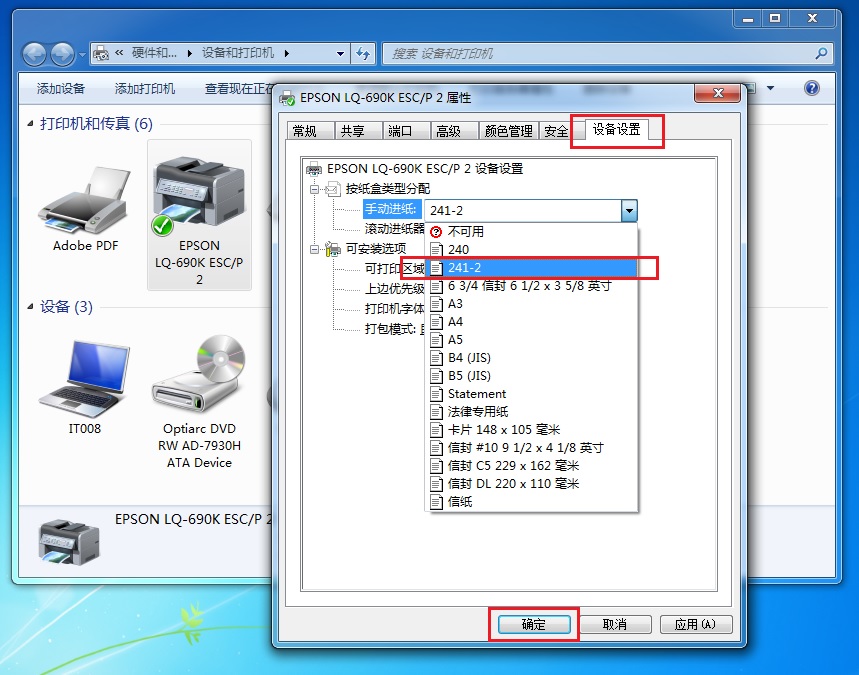Image resolution: width=859 pixels, height=675 pixels.
Task: Click the paper tray assignment node icon
Action: [x=333, y=190]
